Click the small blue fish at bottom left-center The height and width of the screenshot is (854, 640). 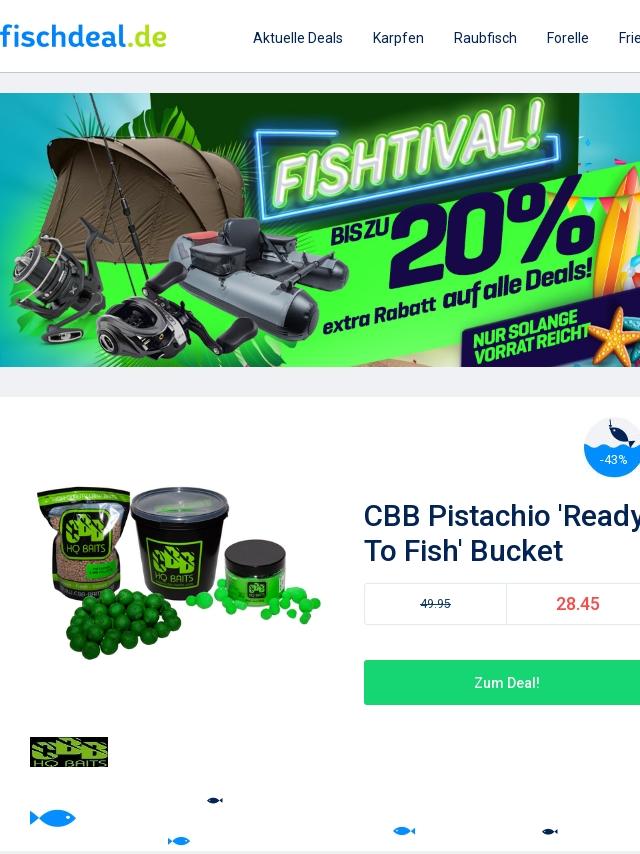tap(179, 841)
